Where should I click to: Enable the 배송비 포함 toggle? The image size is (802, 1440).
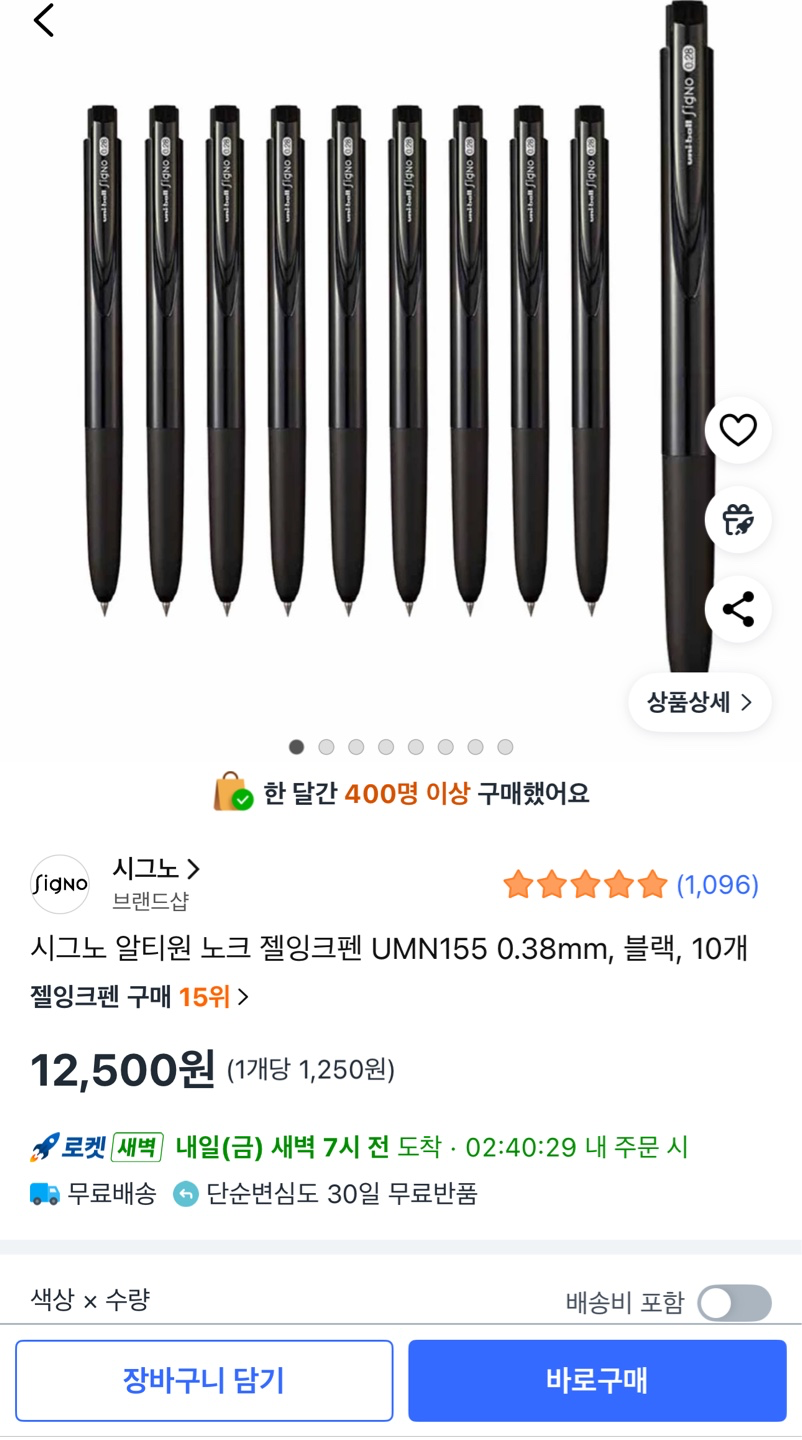734,1303
